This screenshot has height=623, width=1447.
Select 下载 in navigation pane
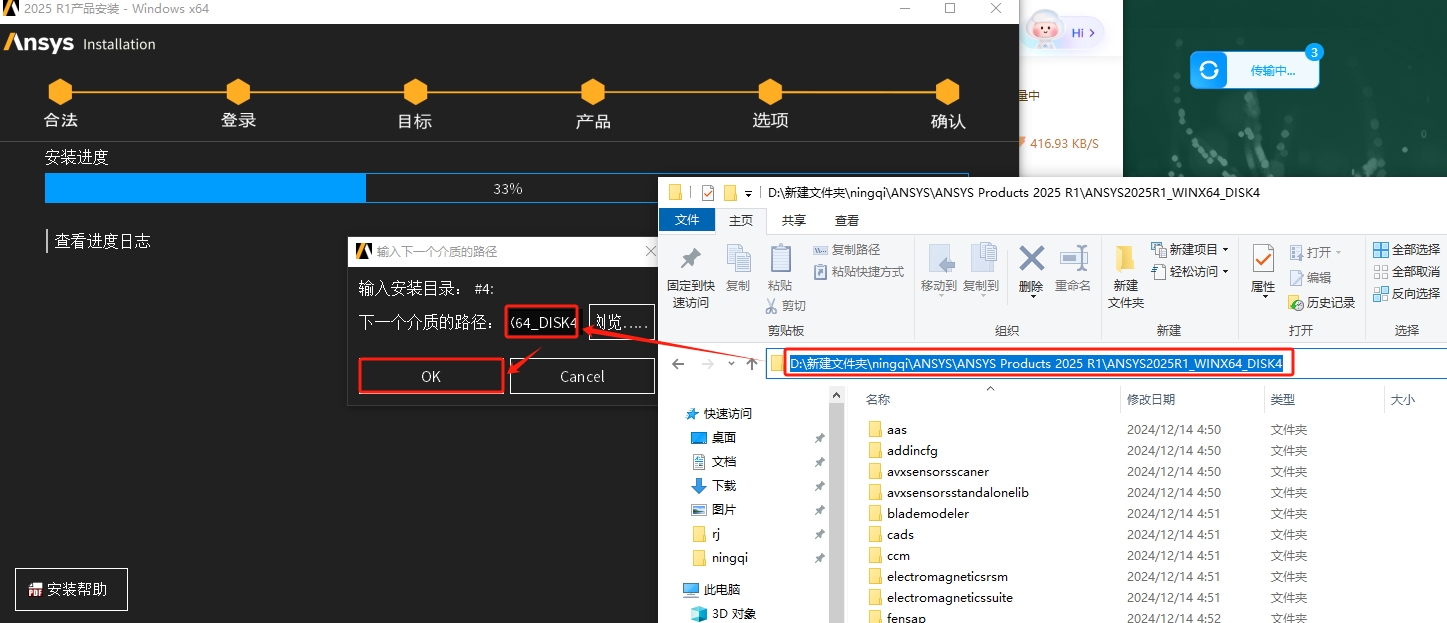click(724, 485)
